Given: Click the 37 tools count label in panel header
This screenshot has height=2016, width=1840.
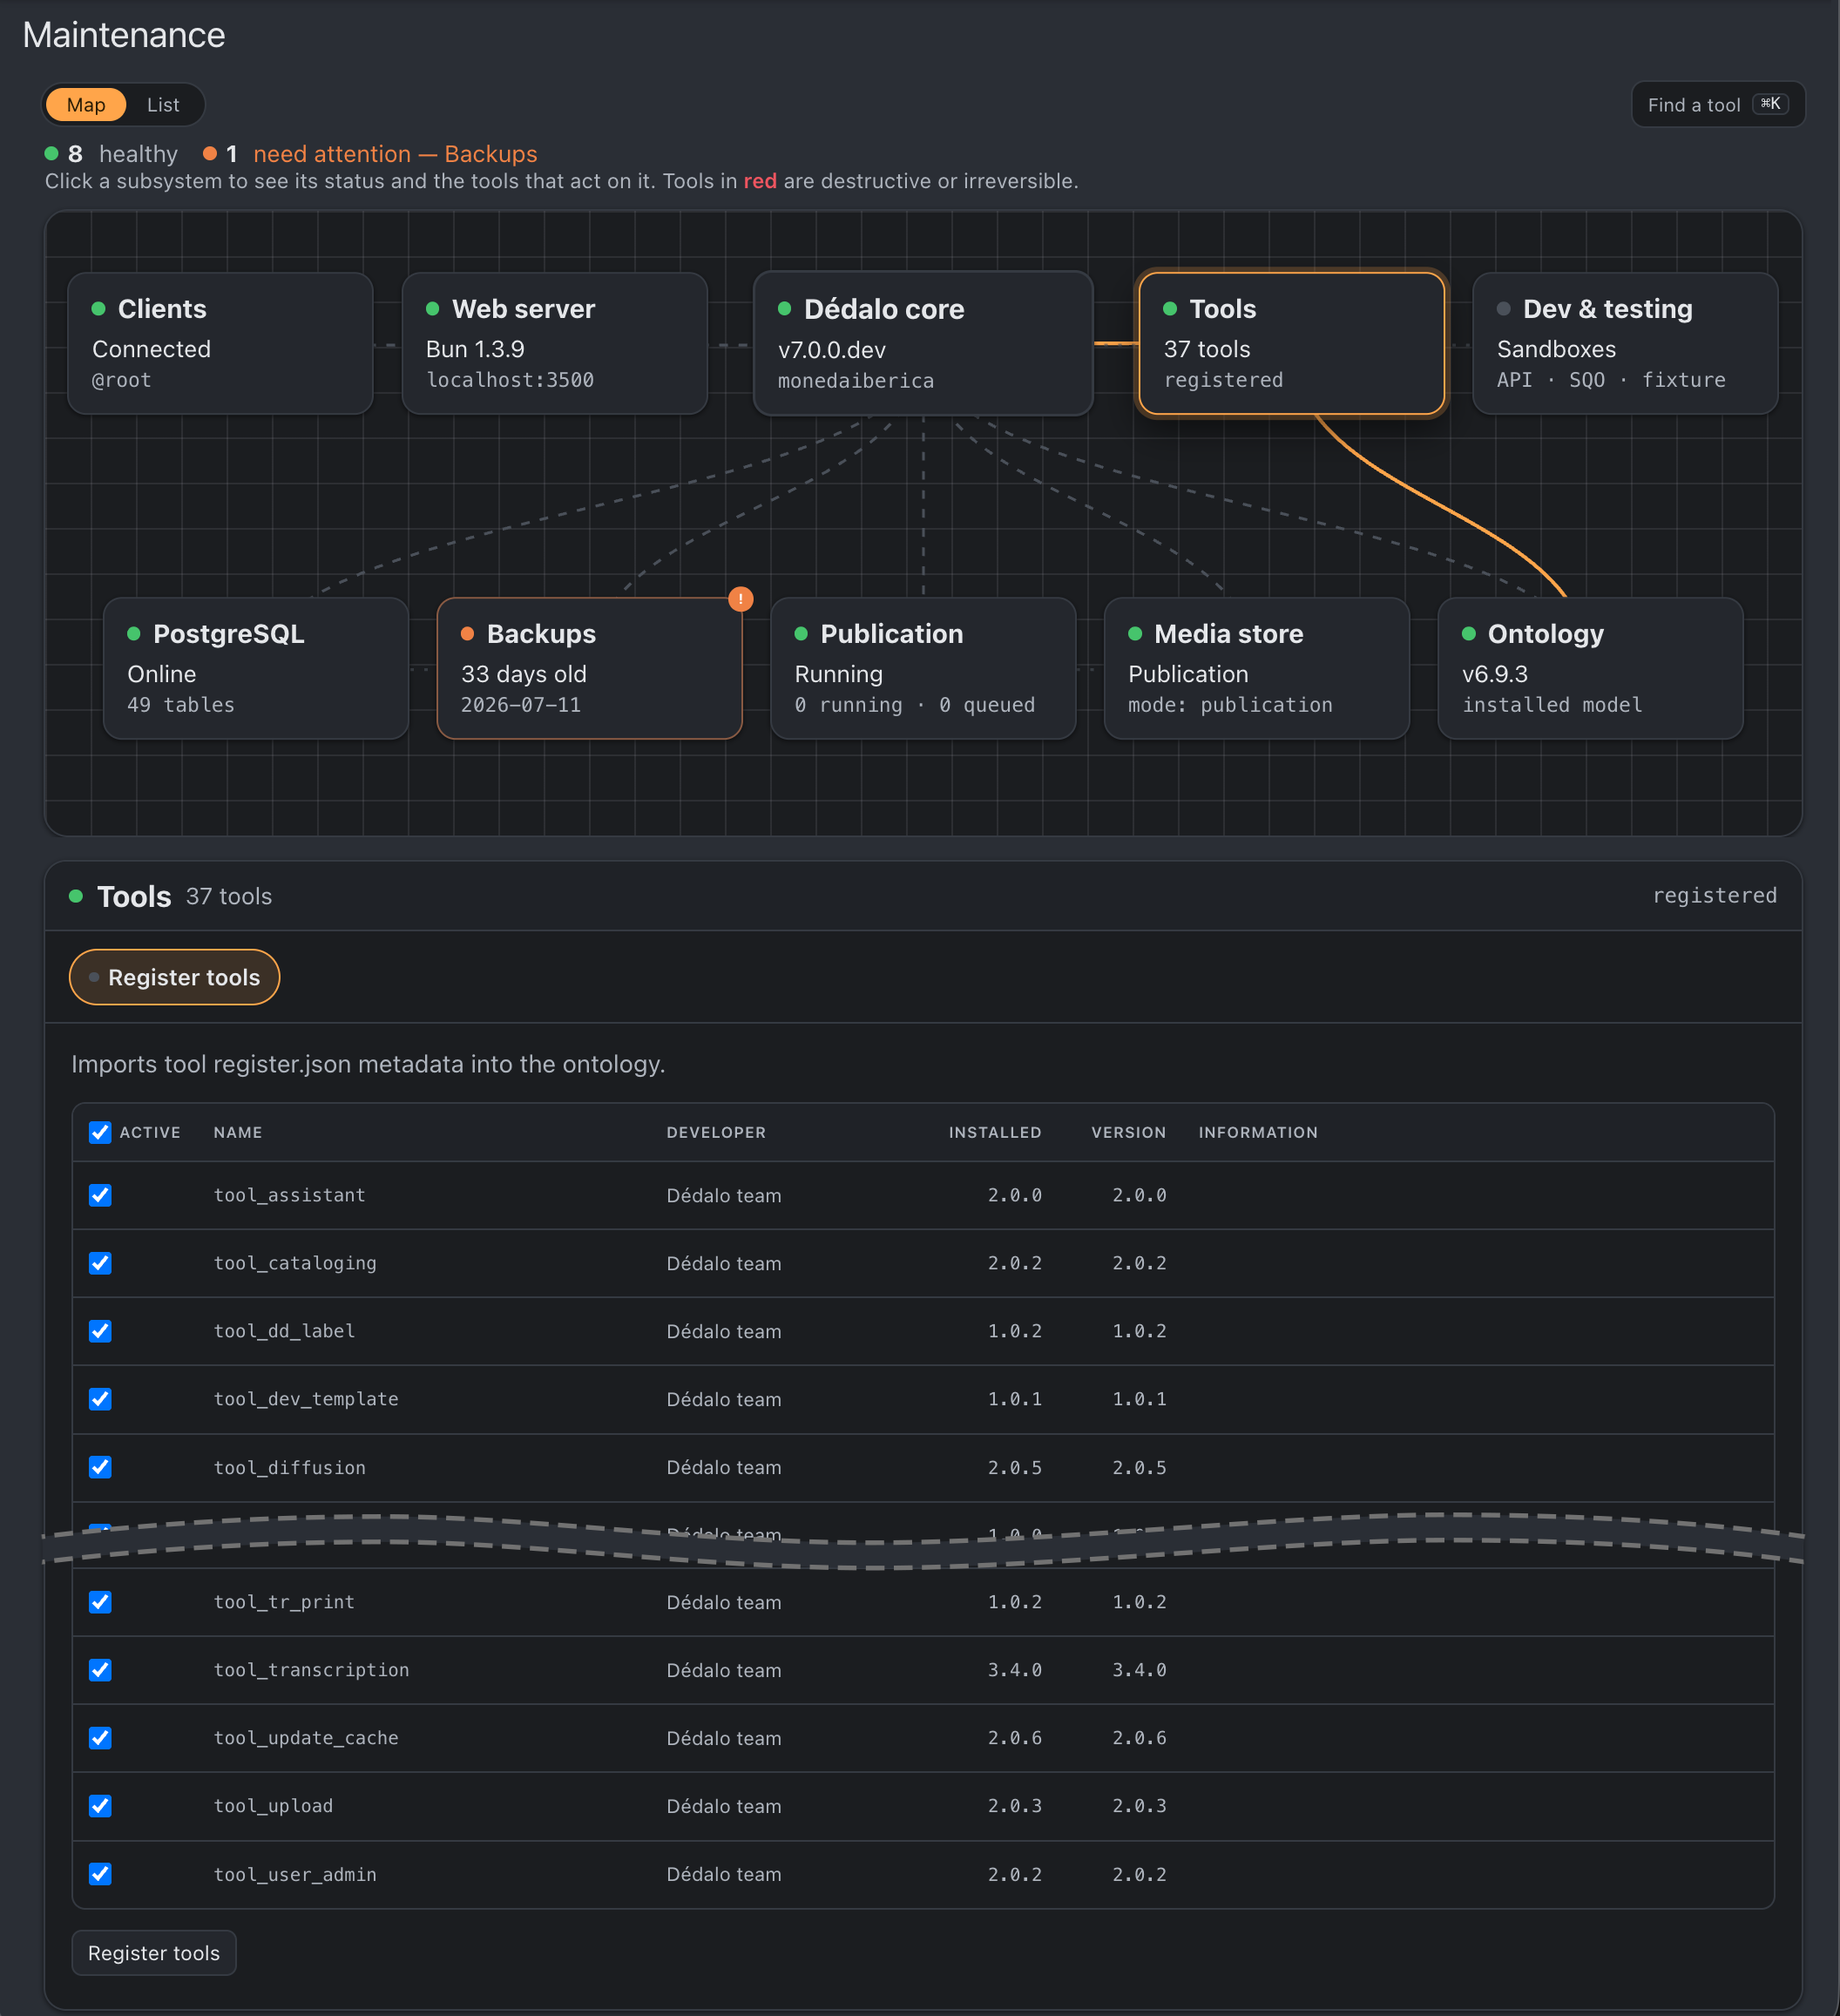Looking at the screenshot, I should (229, 896).
